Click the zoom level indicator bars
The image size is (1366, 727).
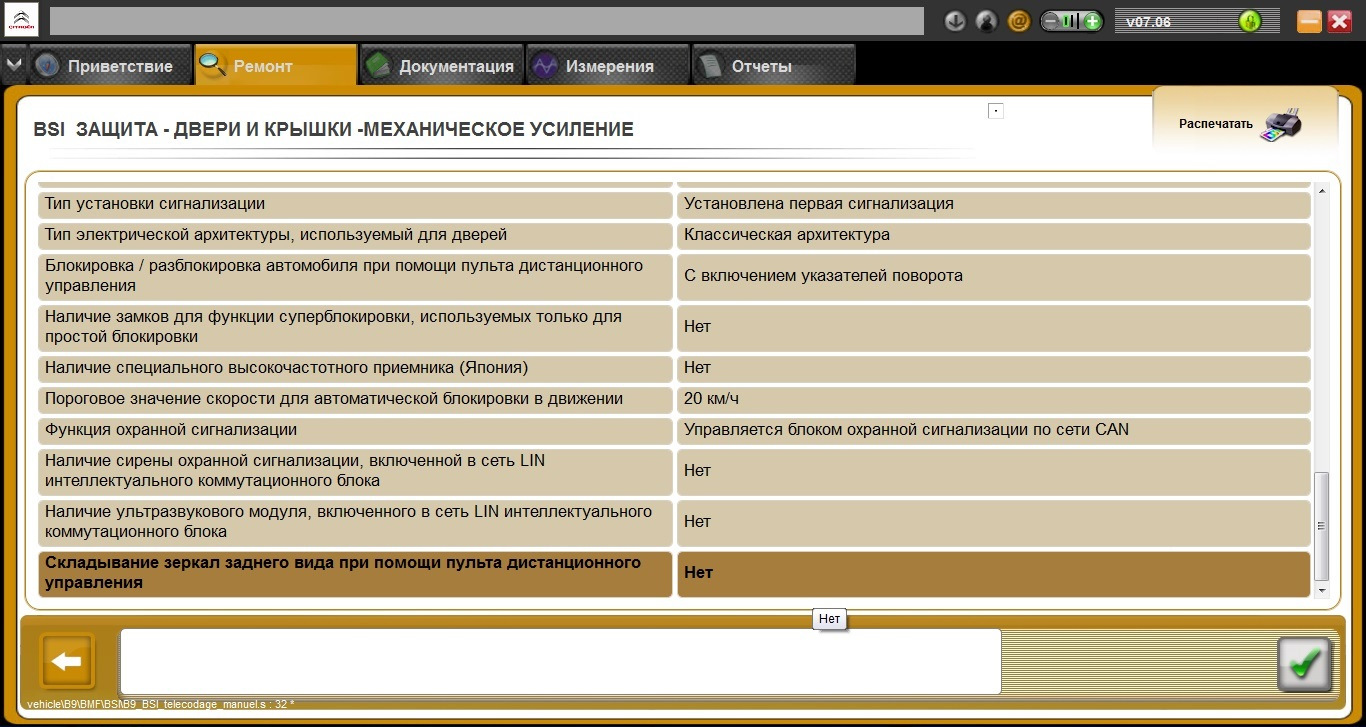point(1071,21)
